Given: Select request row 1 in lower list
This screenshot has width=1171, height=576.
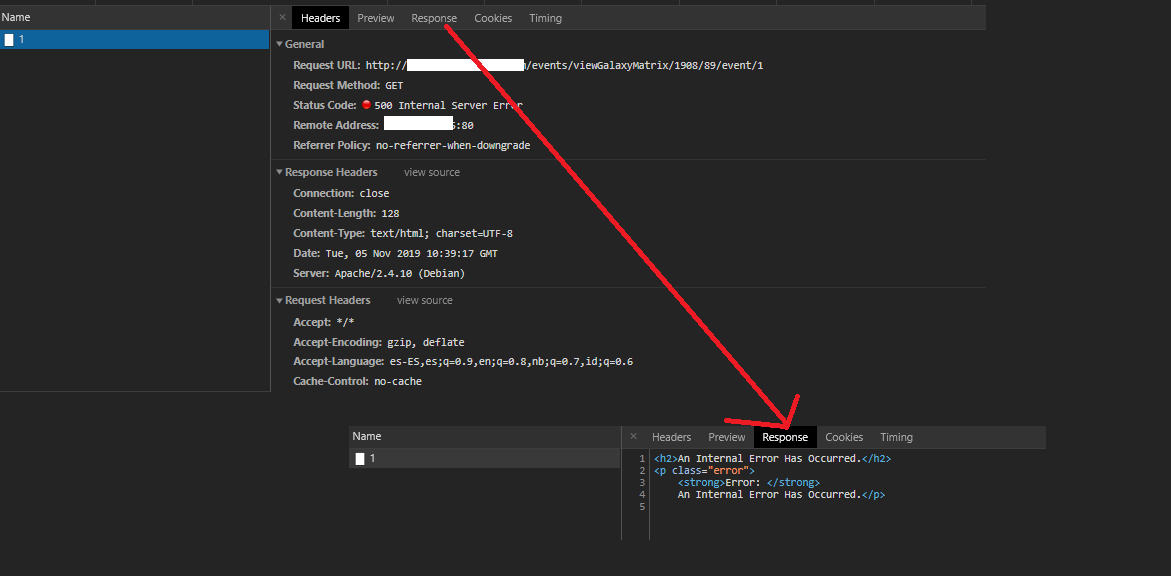Looking at the screenshot, I should [484, 459].
